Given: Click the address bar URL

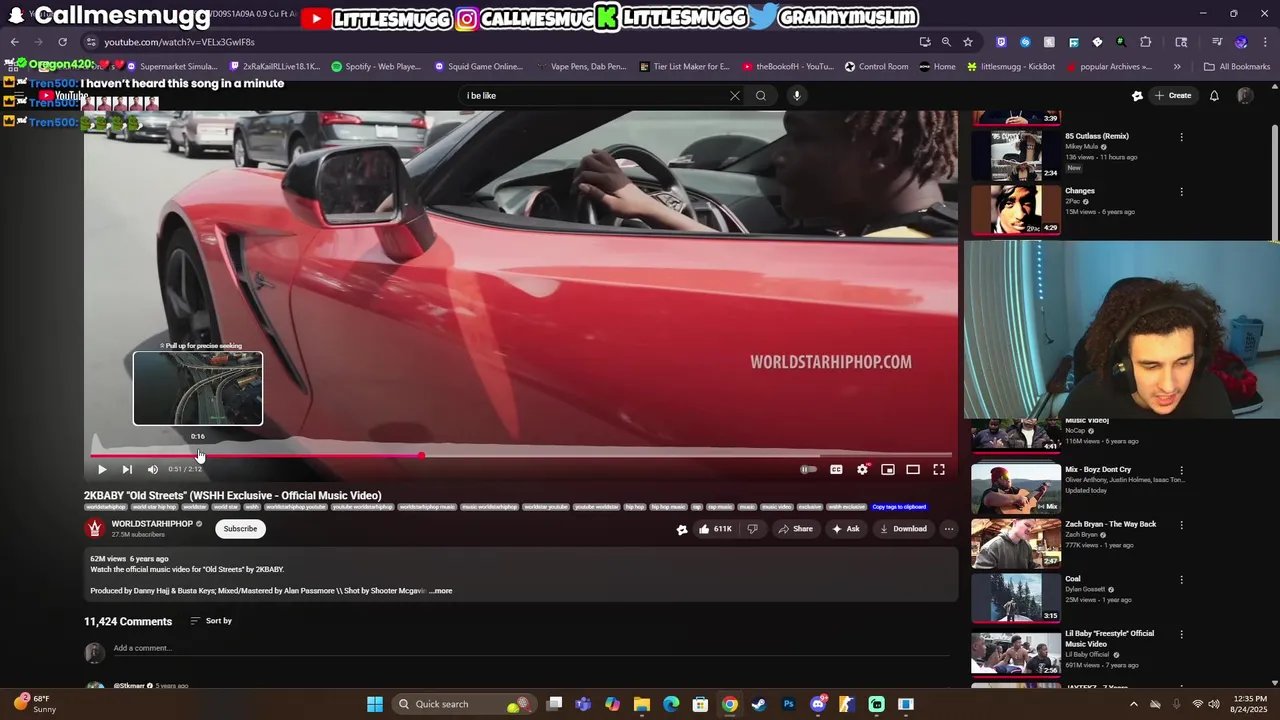Looking at the screenshot, I should pos(180,42).
